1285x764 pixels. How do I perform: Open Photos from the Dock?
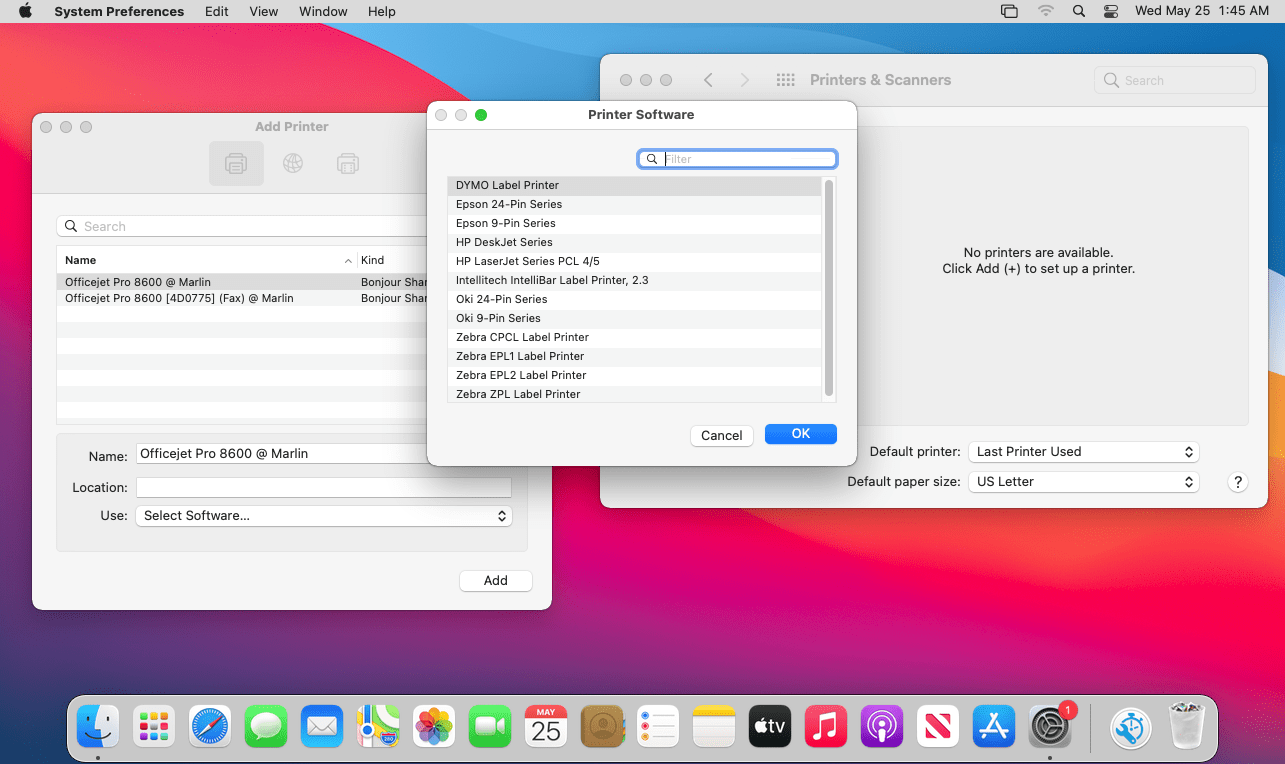434,726
